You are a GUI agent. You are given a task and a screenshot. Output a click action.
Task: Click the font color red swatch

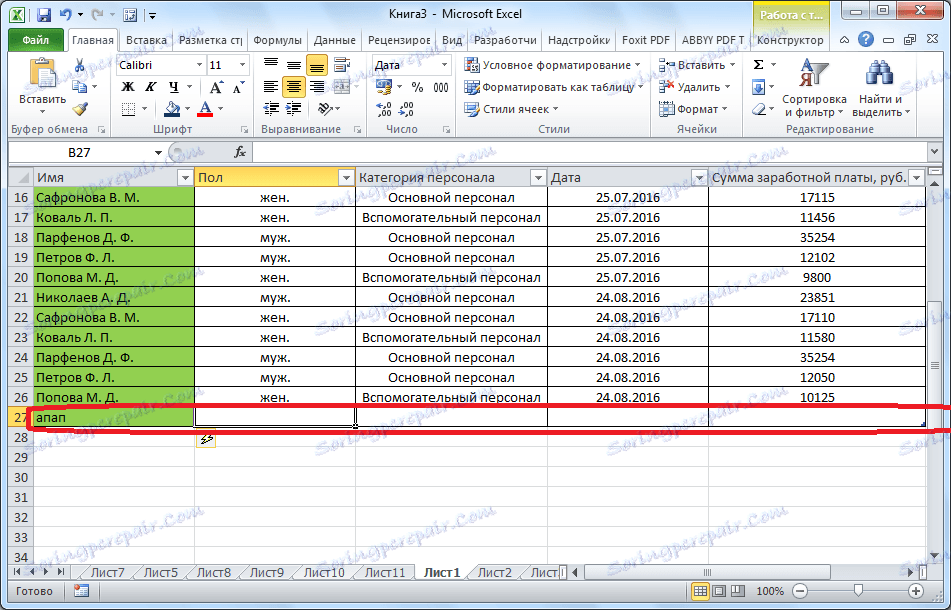click(206, 109)
